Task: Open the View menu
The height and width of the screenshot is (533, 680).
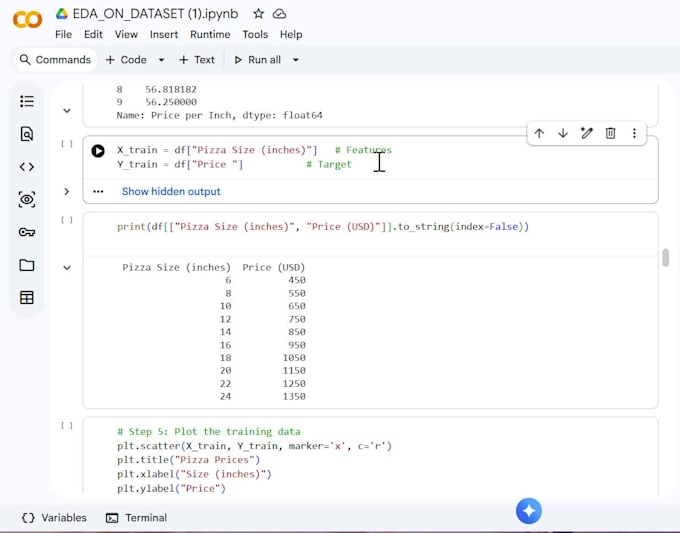Action: 126,34
